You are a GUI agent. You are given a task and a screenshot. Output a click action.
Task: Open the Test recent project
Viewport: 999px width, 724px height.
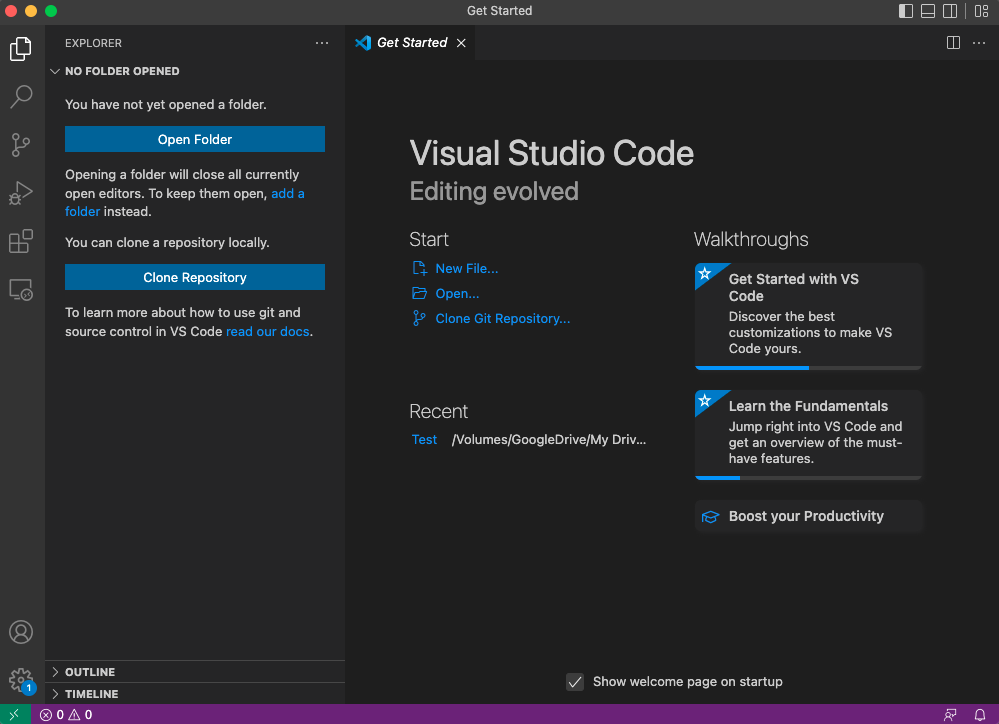click(x=424, y=439)
